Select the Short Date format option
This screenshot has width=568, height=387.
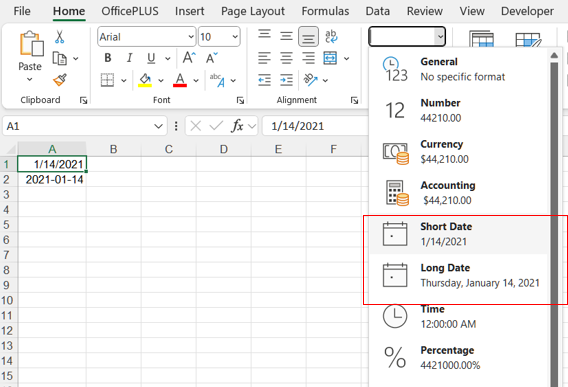(459, 234)
